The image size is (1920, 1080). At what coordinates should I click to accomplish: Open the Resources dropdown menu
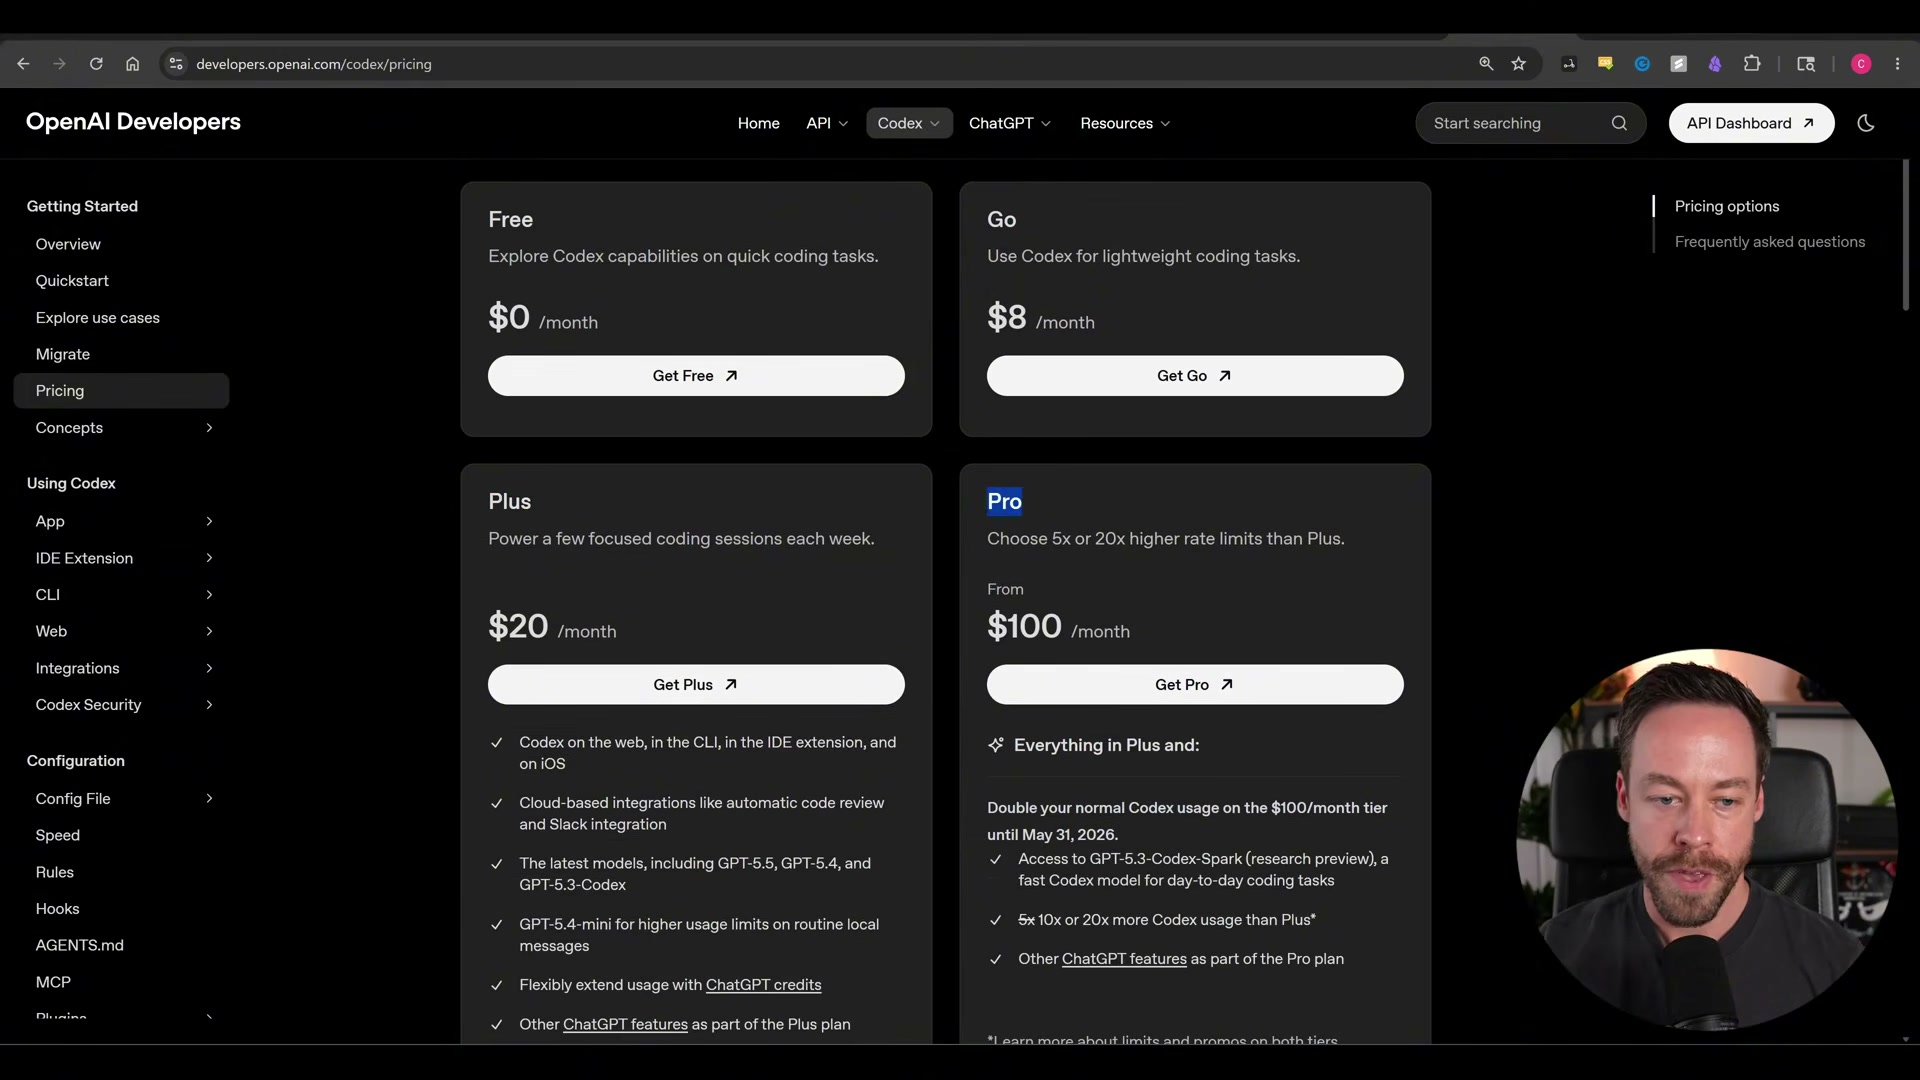(x=1125, y=123)
